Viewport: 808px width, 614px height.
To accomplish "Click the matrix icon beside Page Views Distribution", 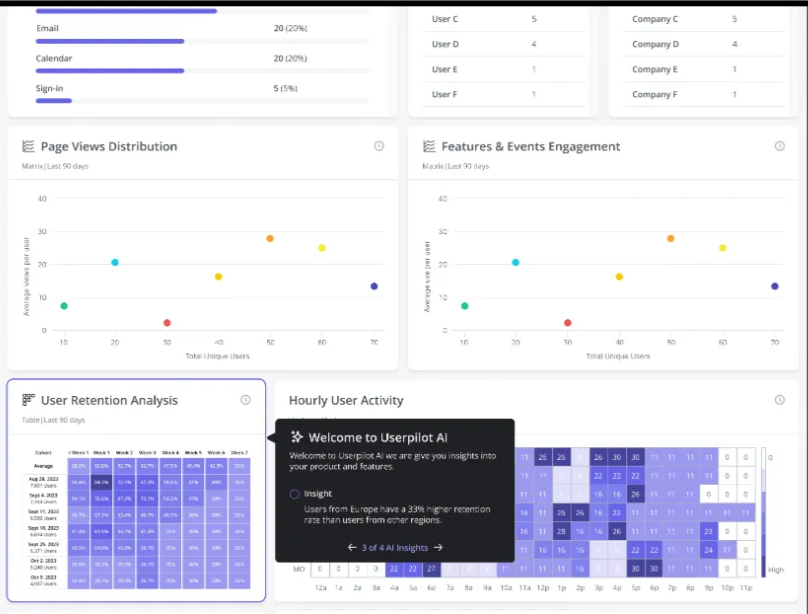I will (28, 146).
